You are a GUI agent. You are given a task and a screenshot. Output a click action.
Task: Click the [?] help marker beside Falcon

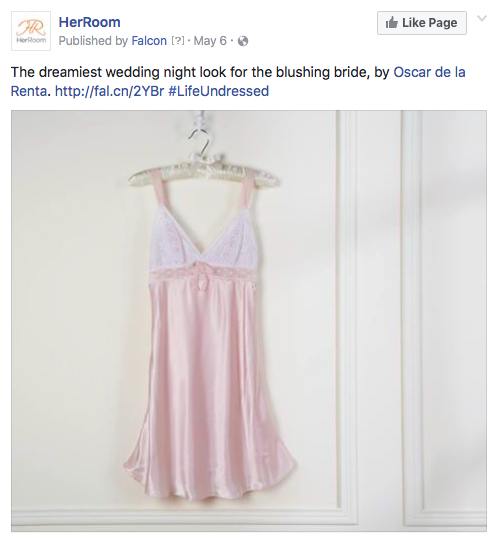[178, 41]
